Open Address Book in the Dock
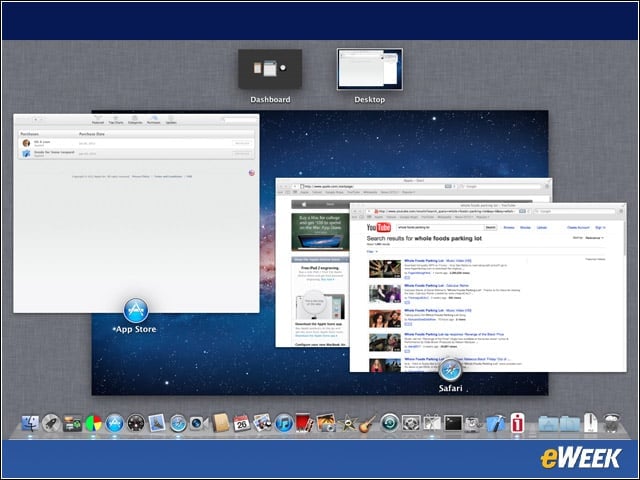 pos(221,423)
